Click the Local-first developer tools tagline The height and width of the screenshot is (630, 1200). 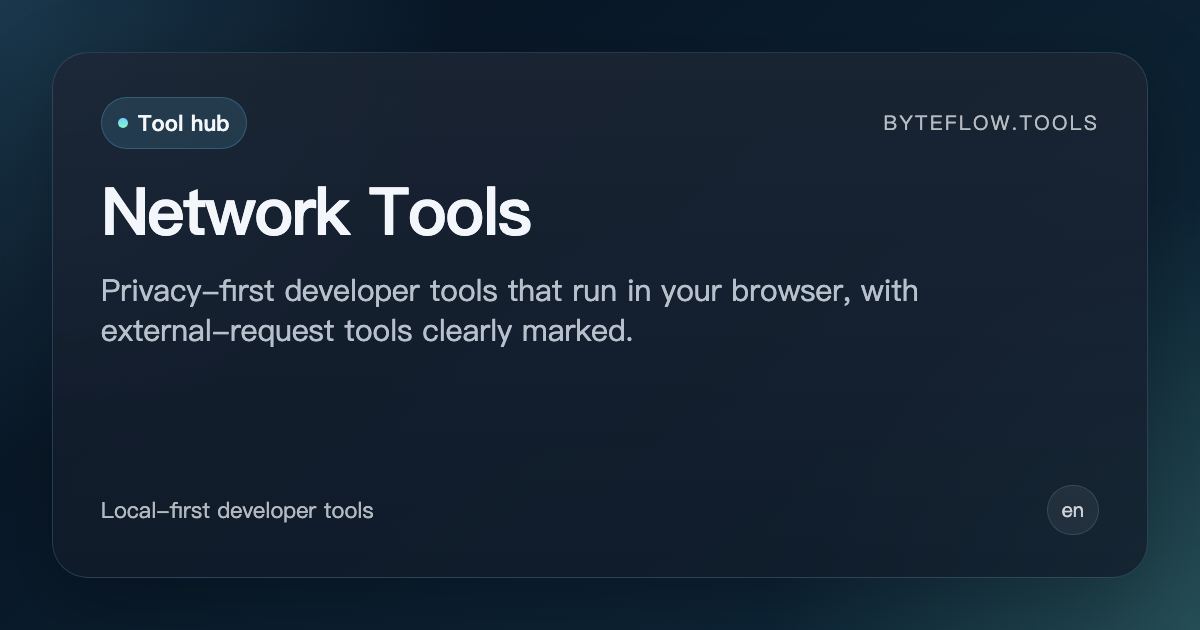coord(237,510)
